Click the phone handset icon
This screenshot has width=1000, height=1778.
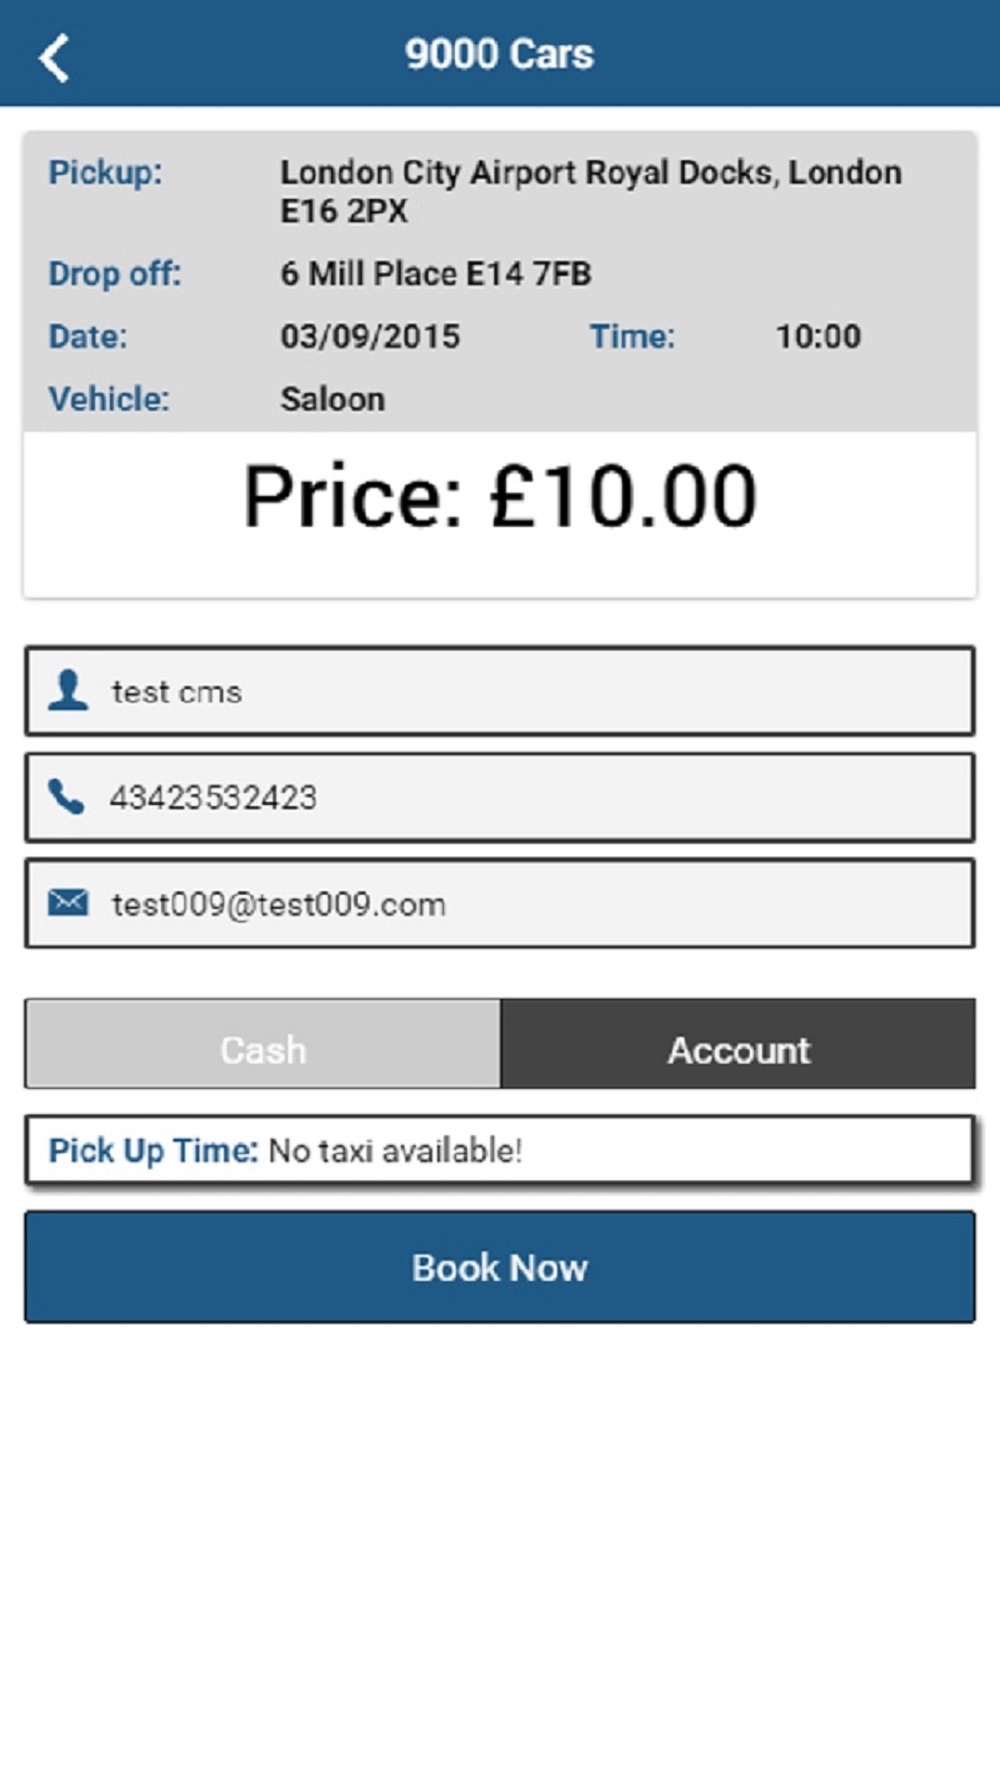[66, 797]
